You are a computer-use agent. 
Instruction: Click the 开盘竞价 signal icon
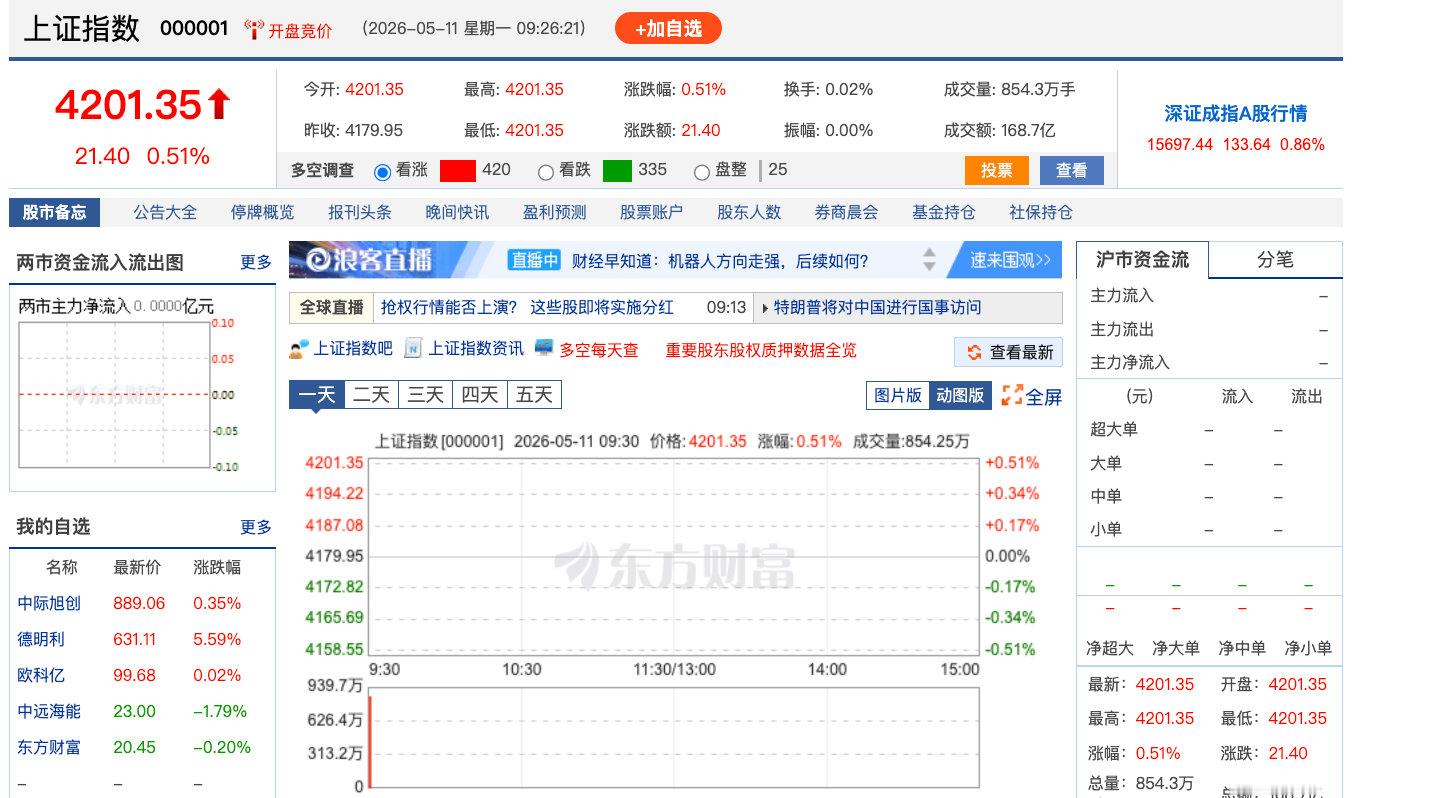tap(254, 29)
